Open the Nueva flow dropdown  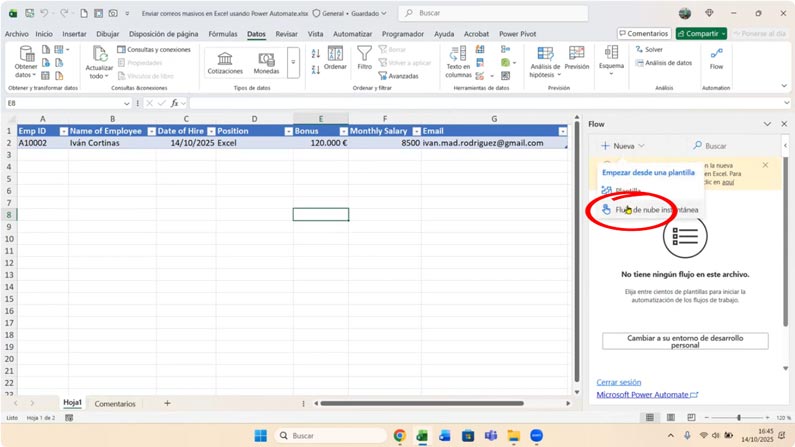point(622,146)
